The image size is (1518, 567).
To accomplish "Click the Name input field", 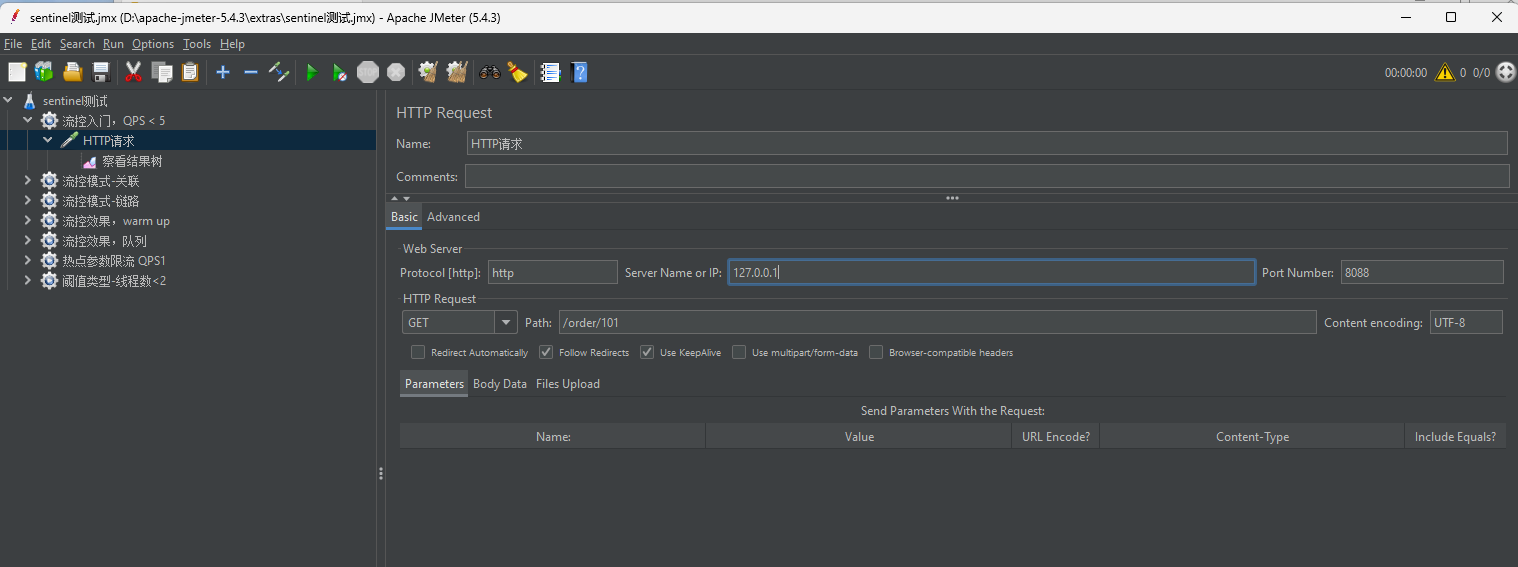I will click(x=987, y=143).
